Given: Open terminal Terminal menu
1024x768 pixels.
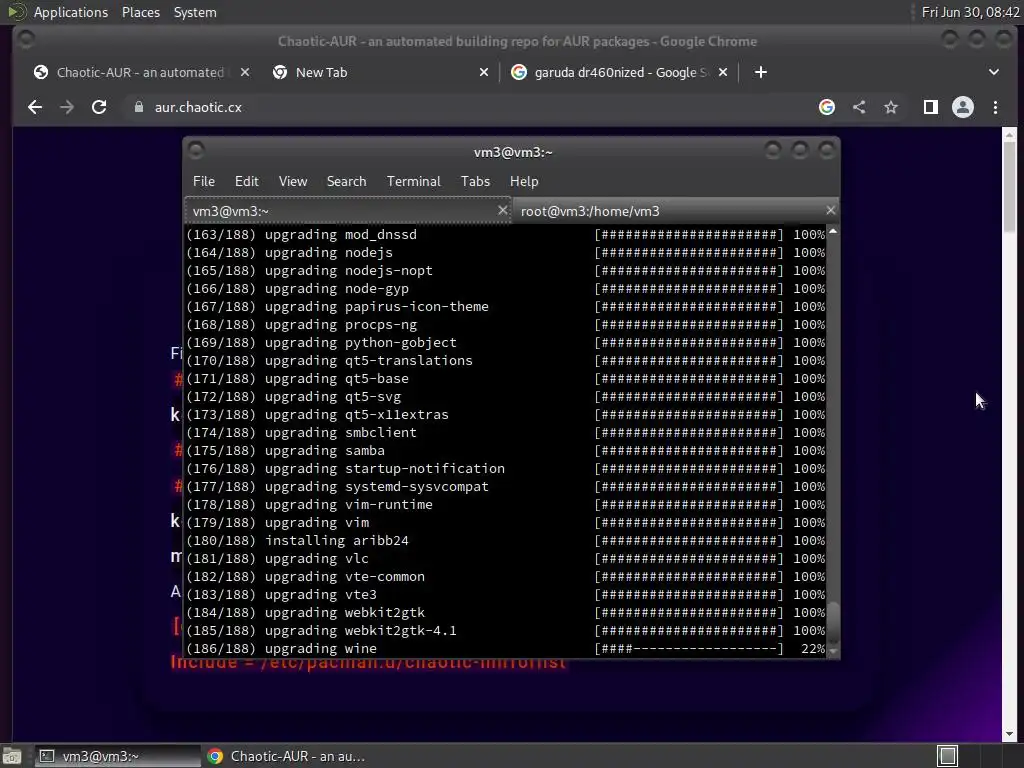Looking at the screenshot, I should 413,182.
